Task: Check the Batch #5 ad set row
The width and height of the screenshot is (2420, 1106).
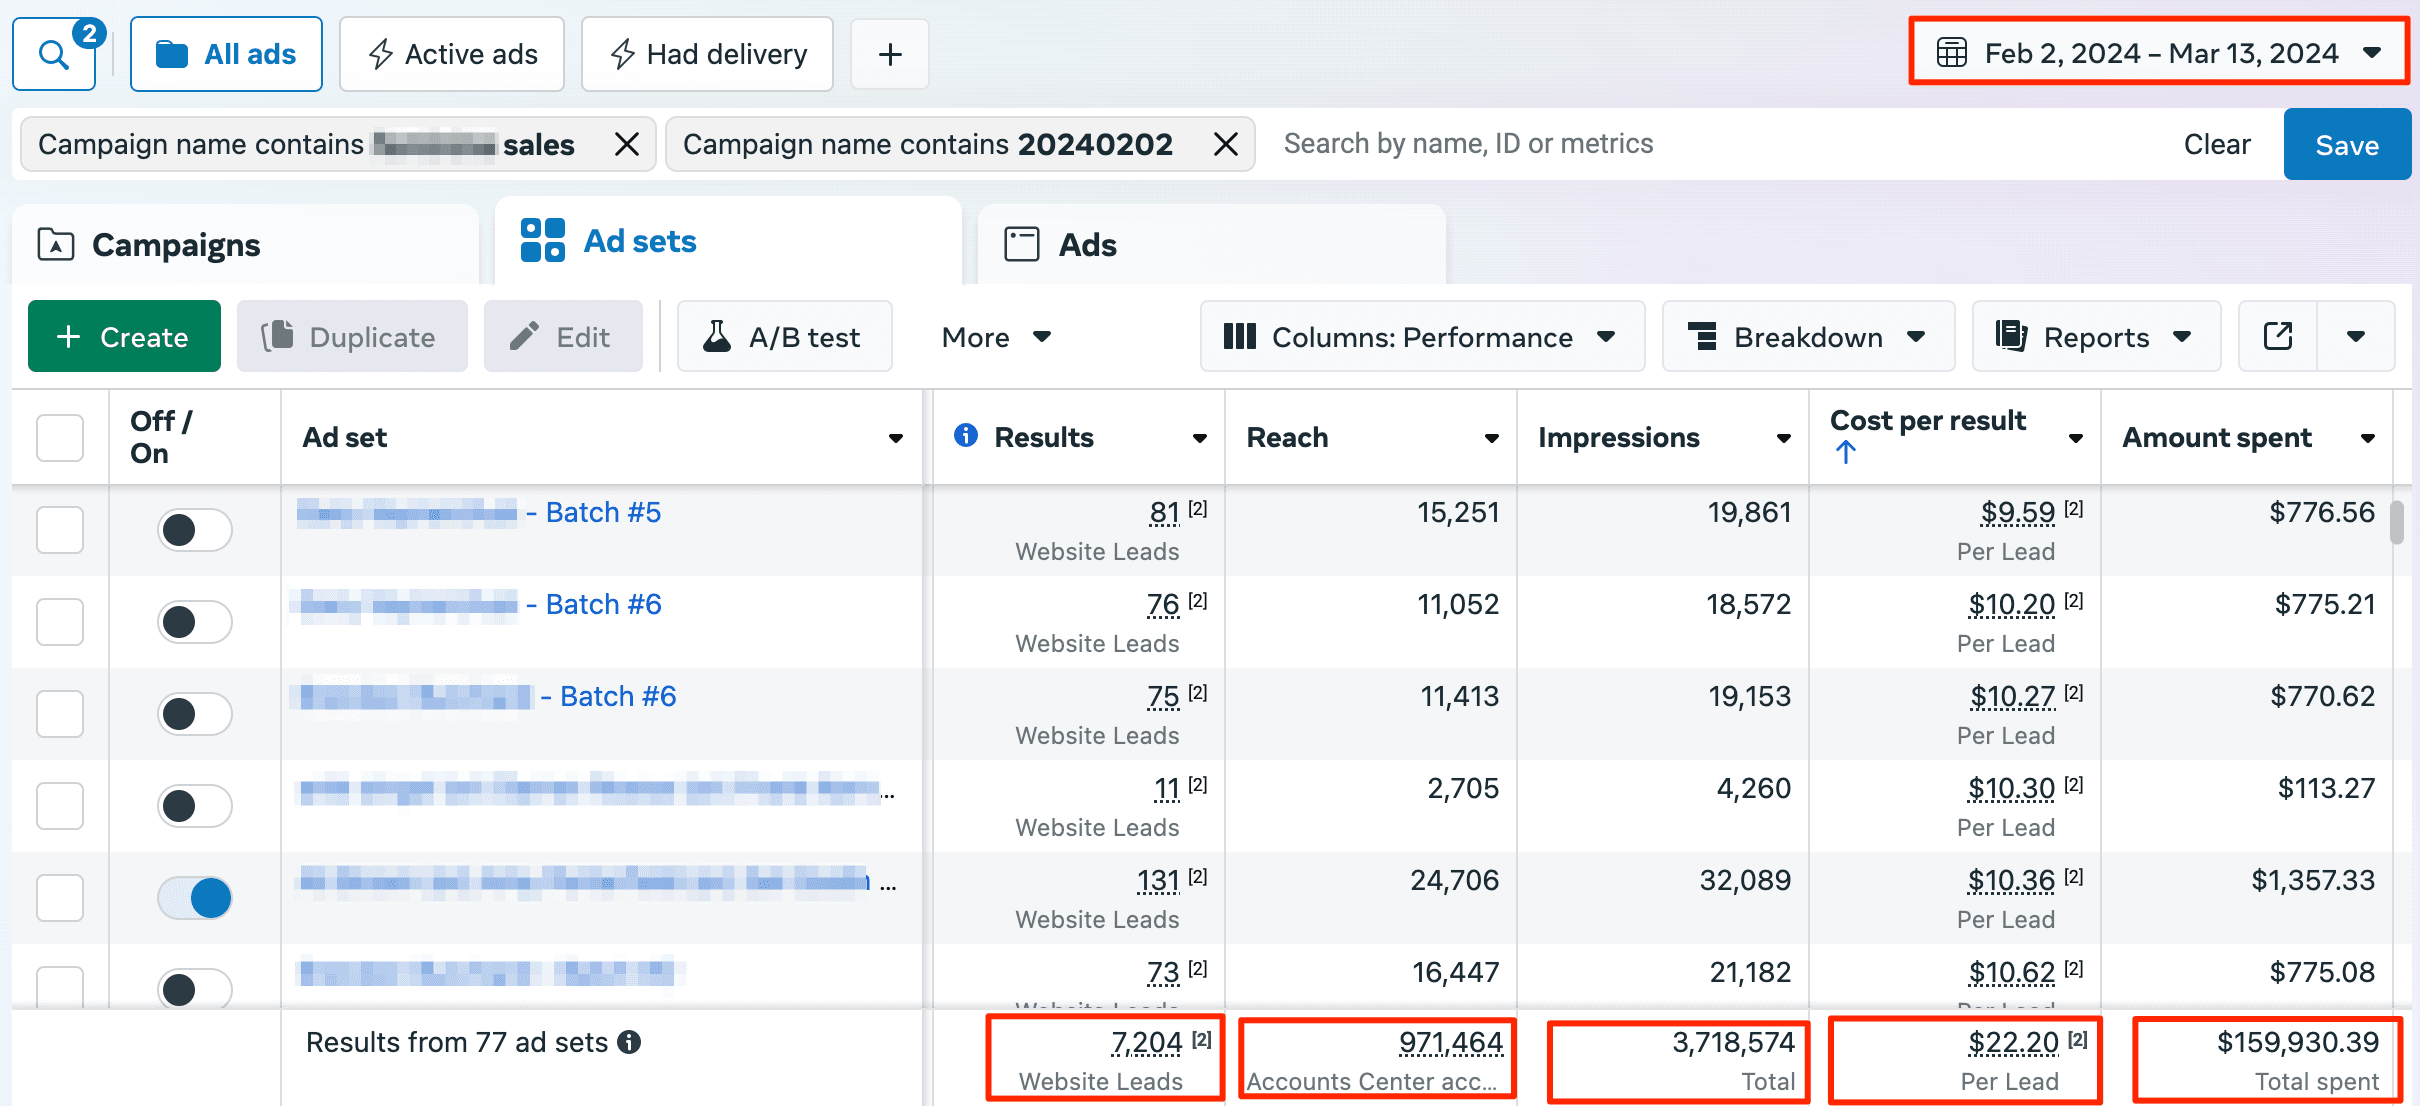Action: click(x=60, y=530)
